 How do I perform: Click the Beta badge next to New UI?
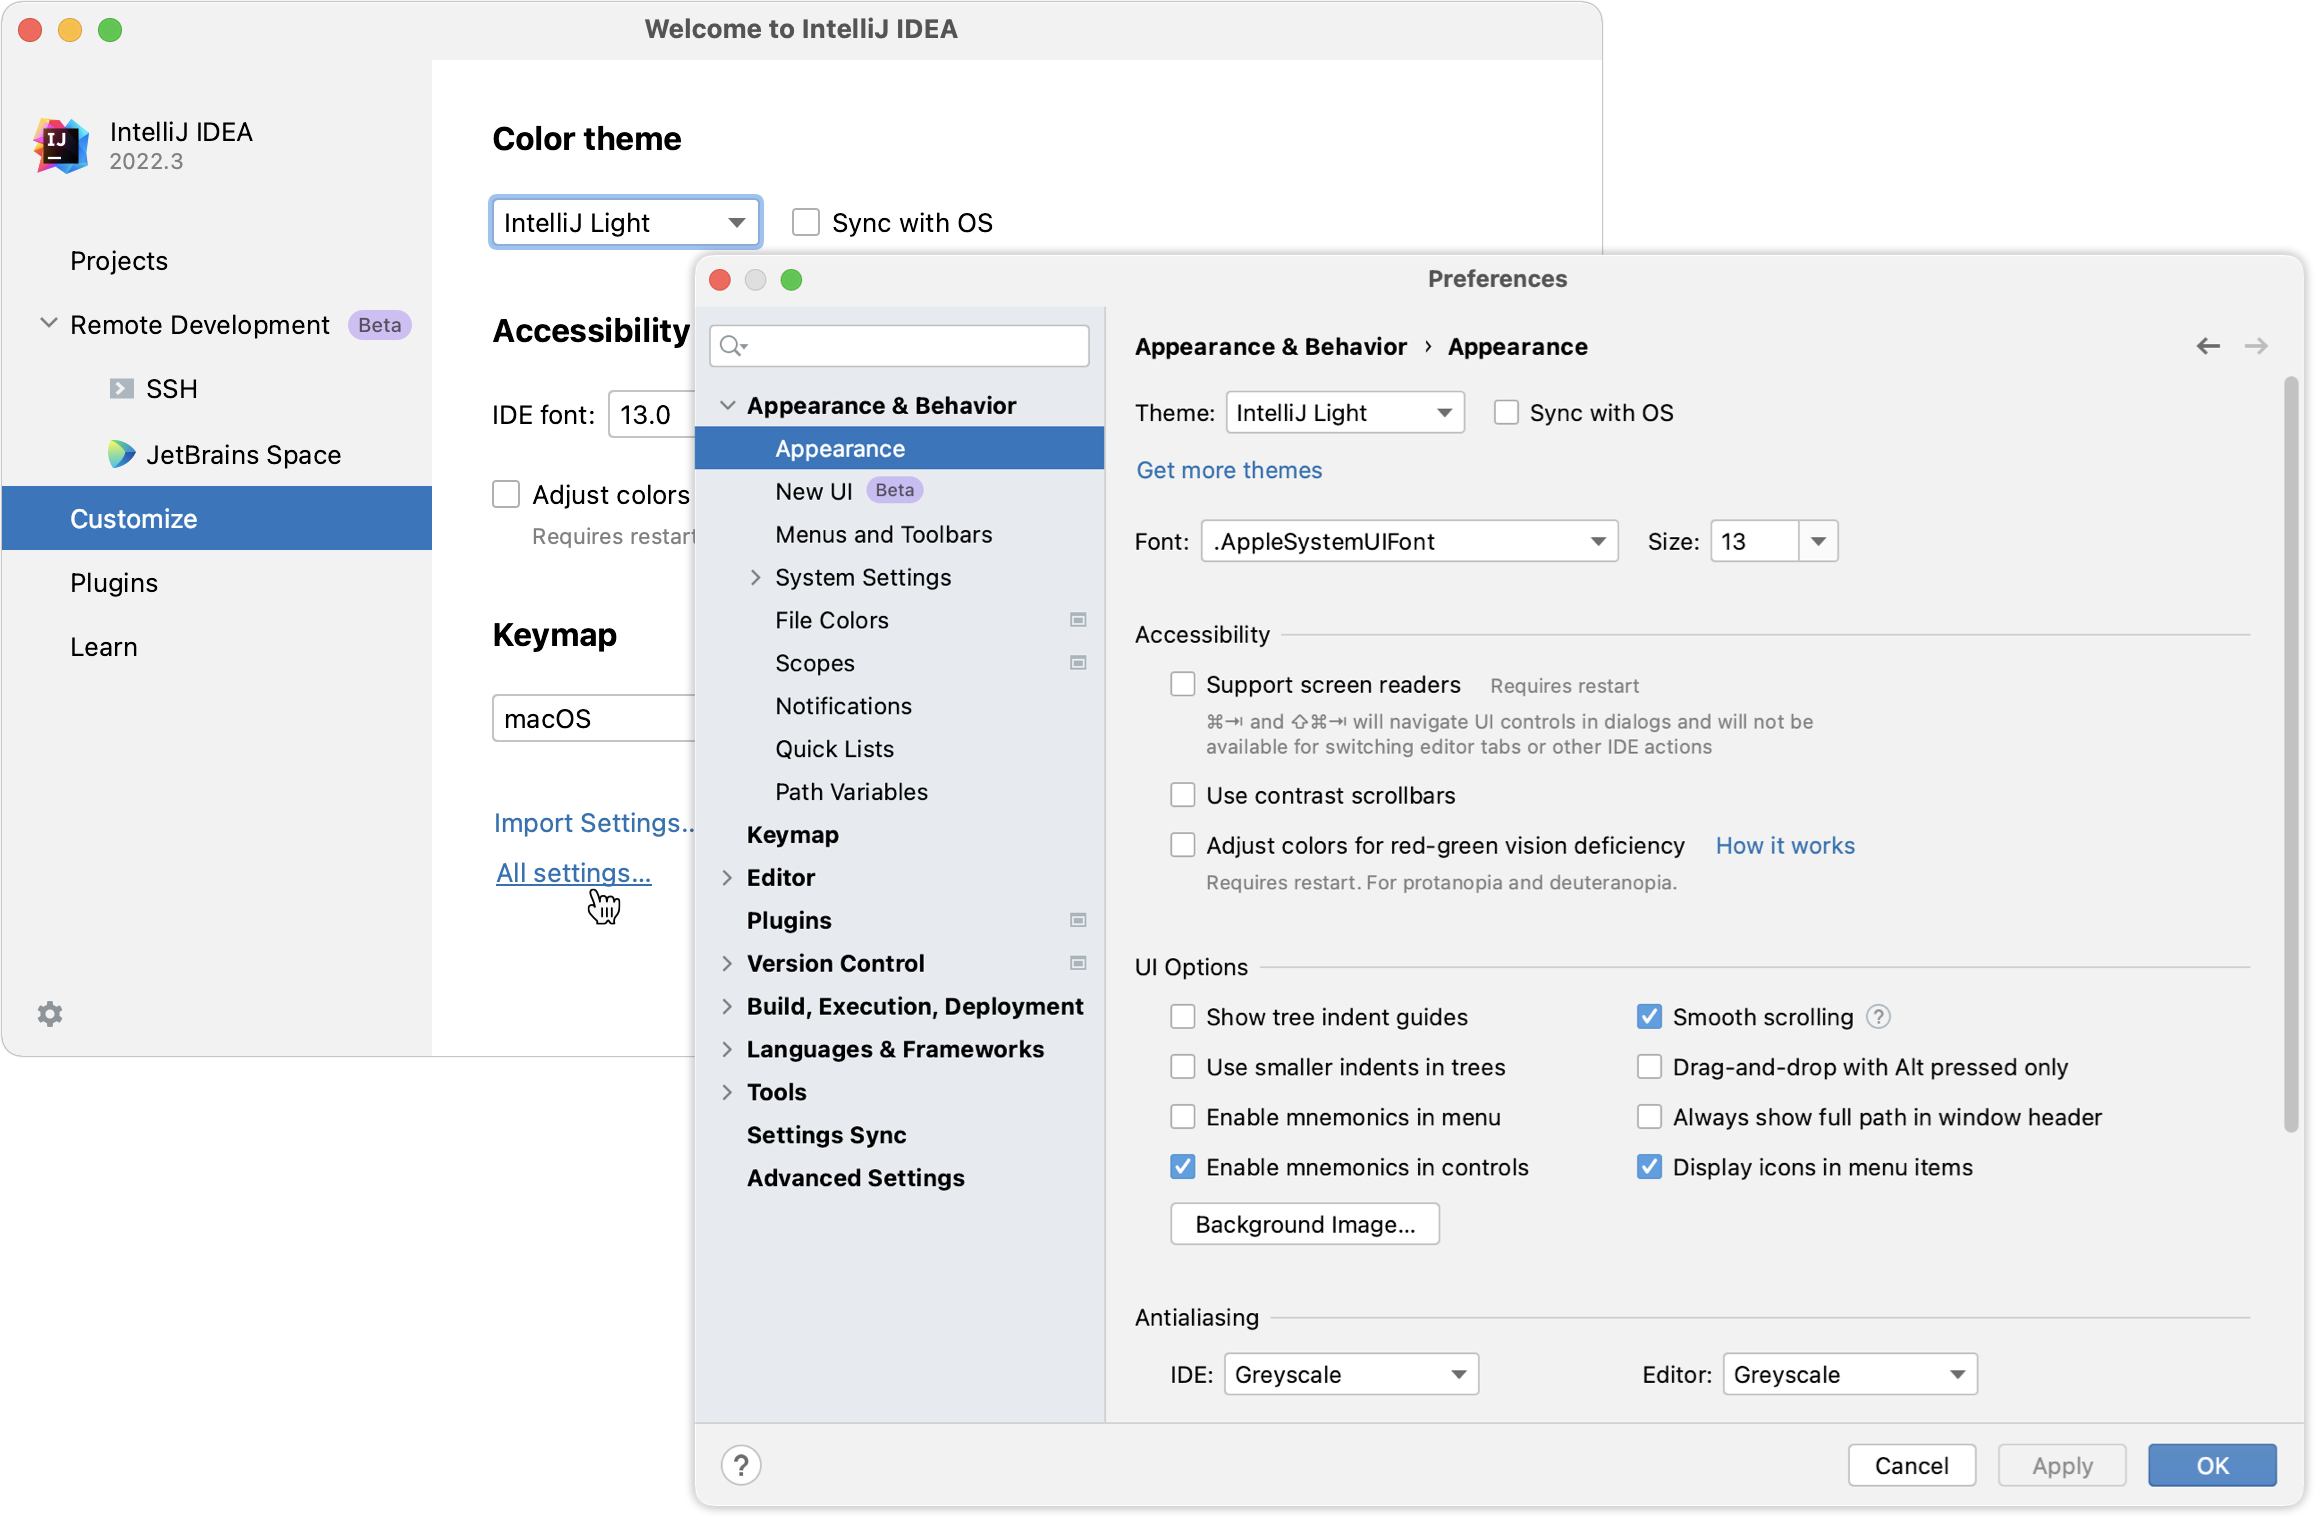pyautogui.click(x=894, y=490)
